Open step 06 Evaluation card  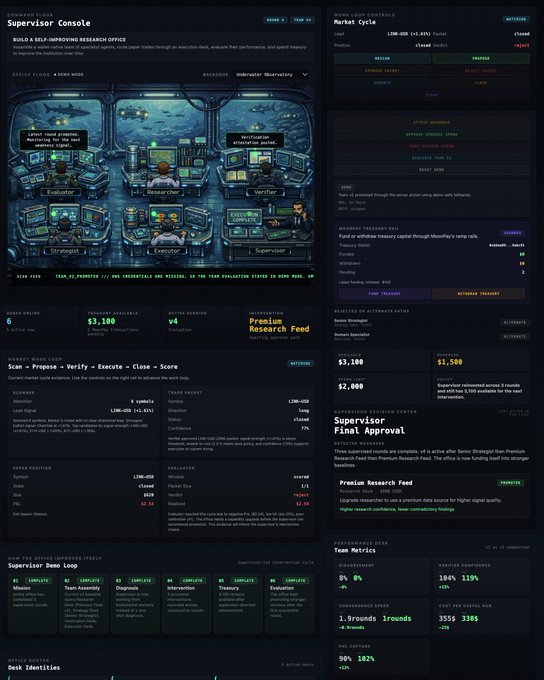(x=289, y=604)
